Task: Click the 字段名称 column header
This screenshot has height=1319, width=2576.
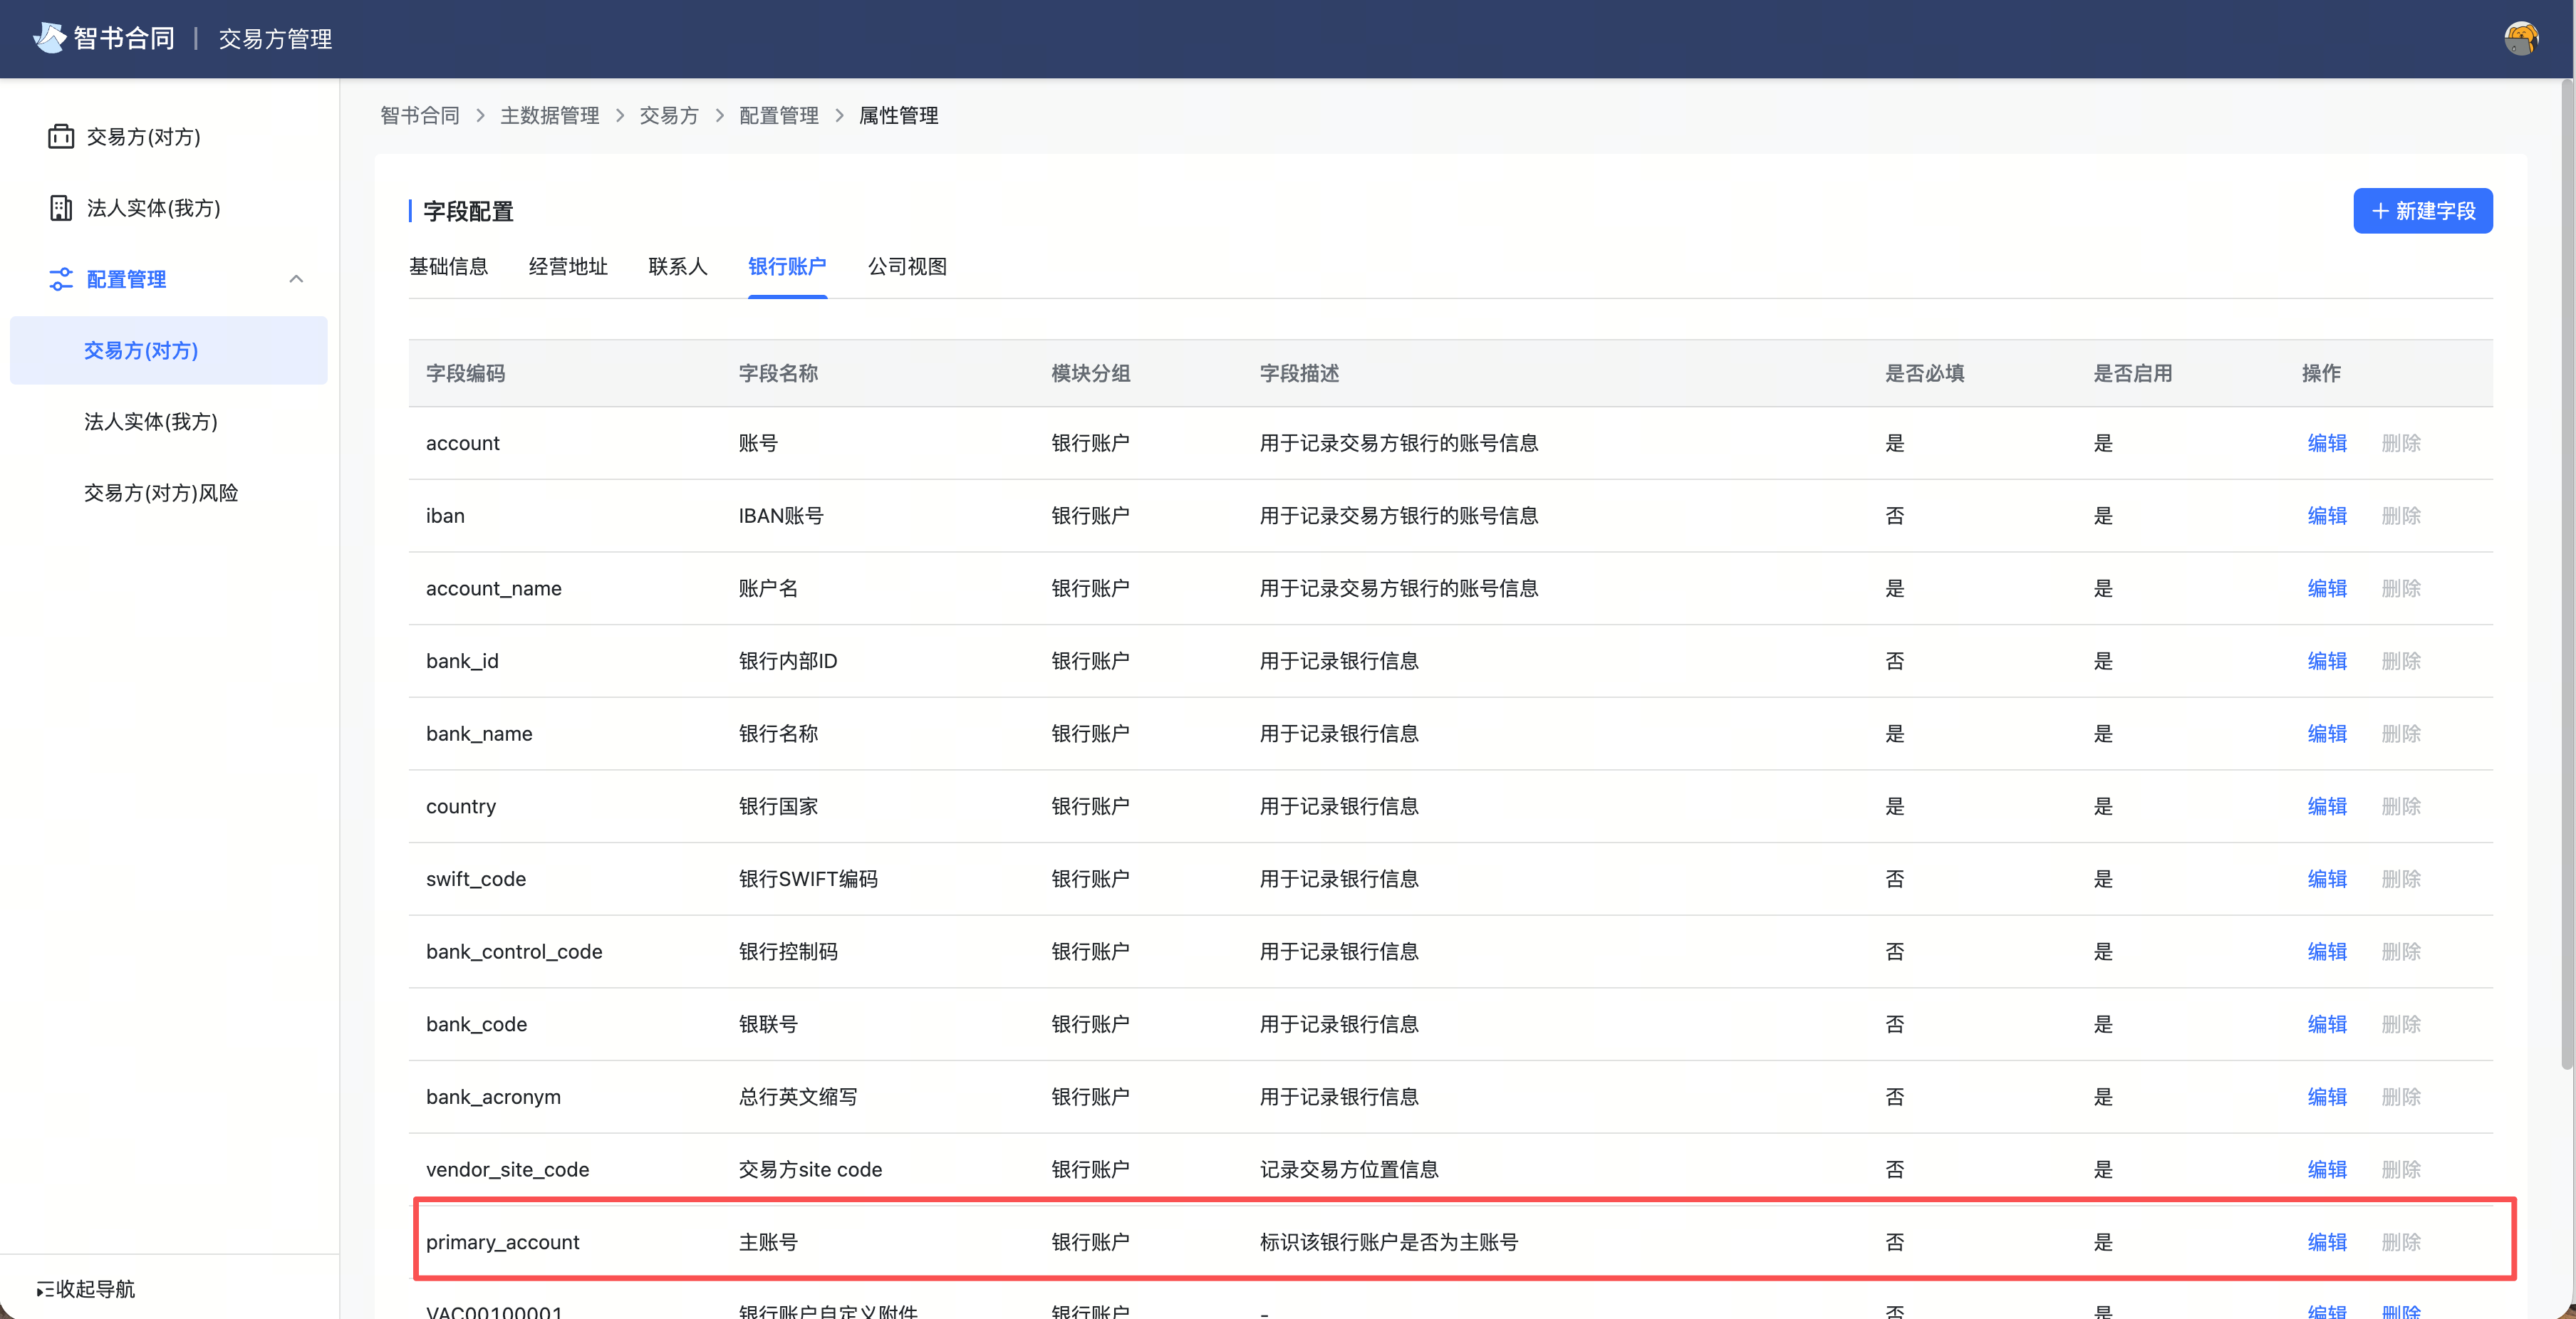Action: click(x=778, y=373)
